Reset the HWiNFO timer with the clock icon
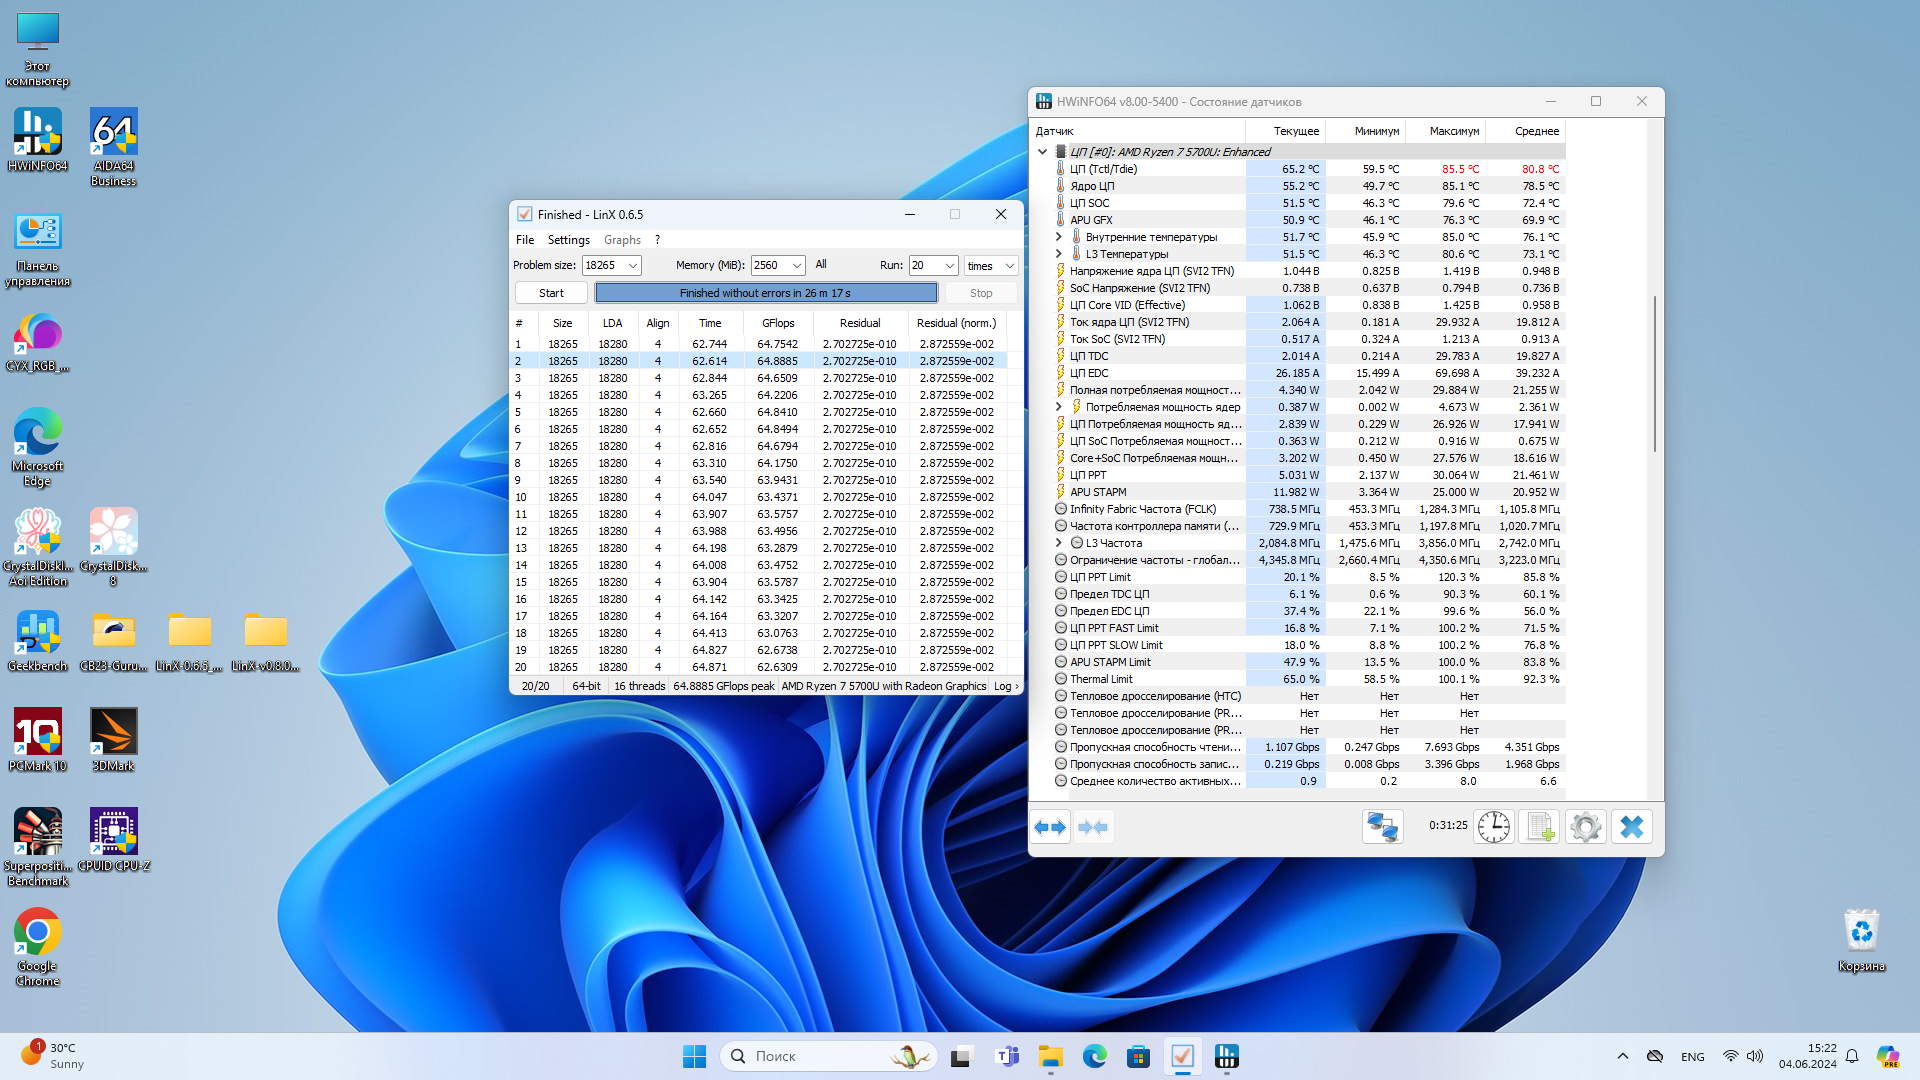Image resolution: width=1920 pixels, height=1080 pixels. coord(1494,827)
